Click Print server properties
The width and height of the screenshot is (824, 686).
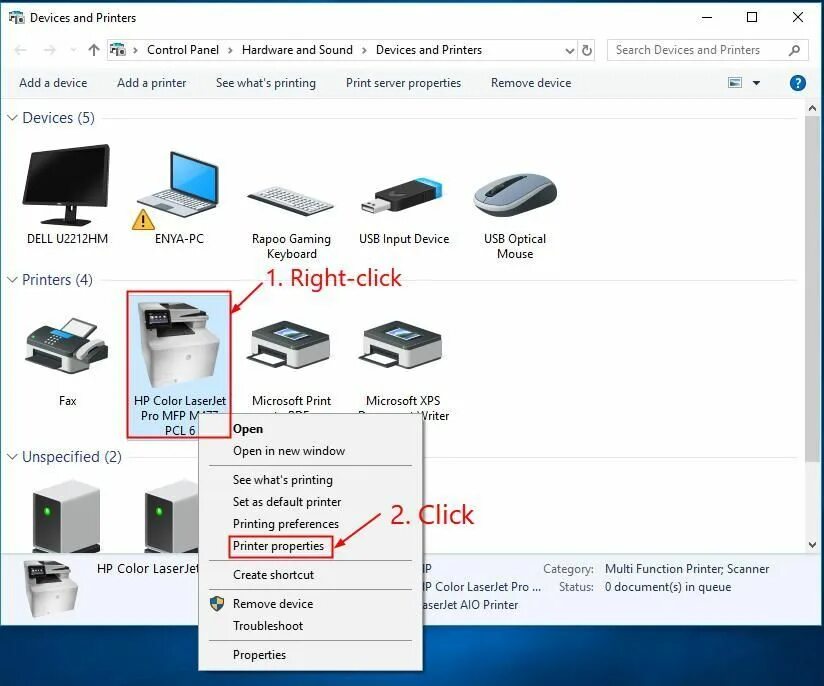pos(403,83)
